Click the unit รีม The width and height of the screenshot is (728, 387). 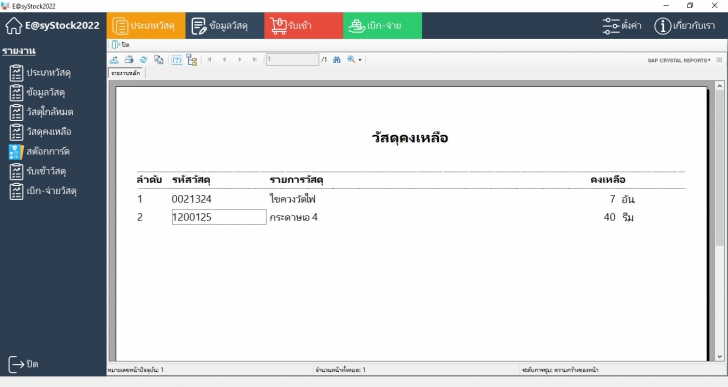point(628,217)
